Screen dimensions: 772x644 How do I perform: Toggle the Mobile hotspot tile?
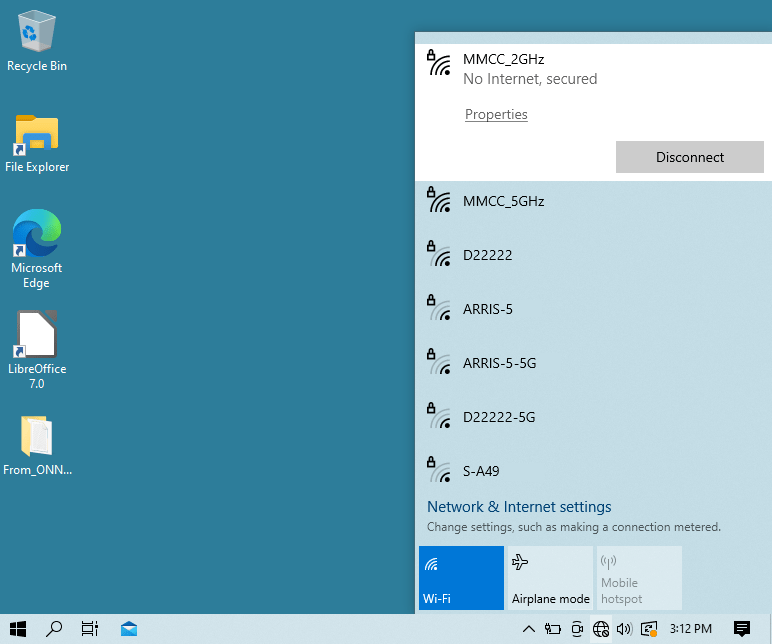click(x=639, y=577)
